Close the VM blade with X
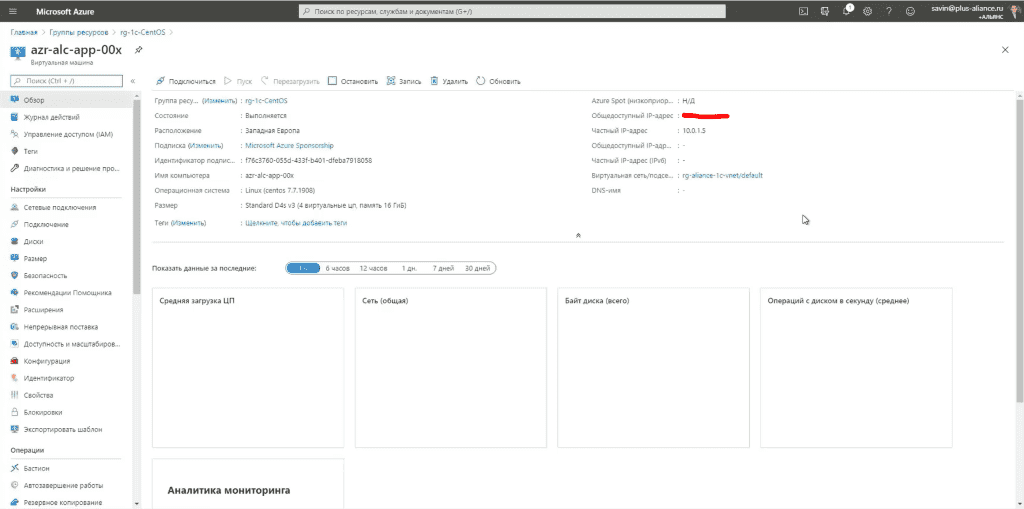 point(1005,50)
